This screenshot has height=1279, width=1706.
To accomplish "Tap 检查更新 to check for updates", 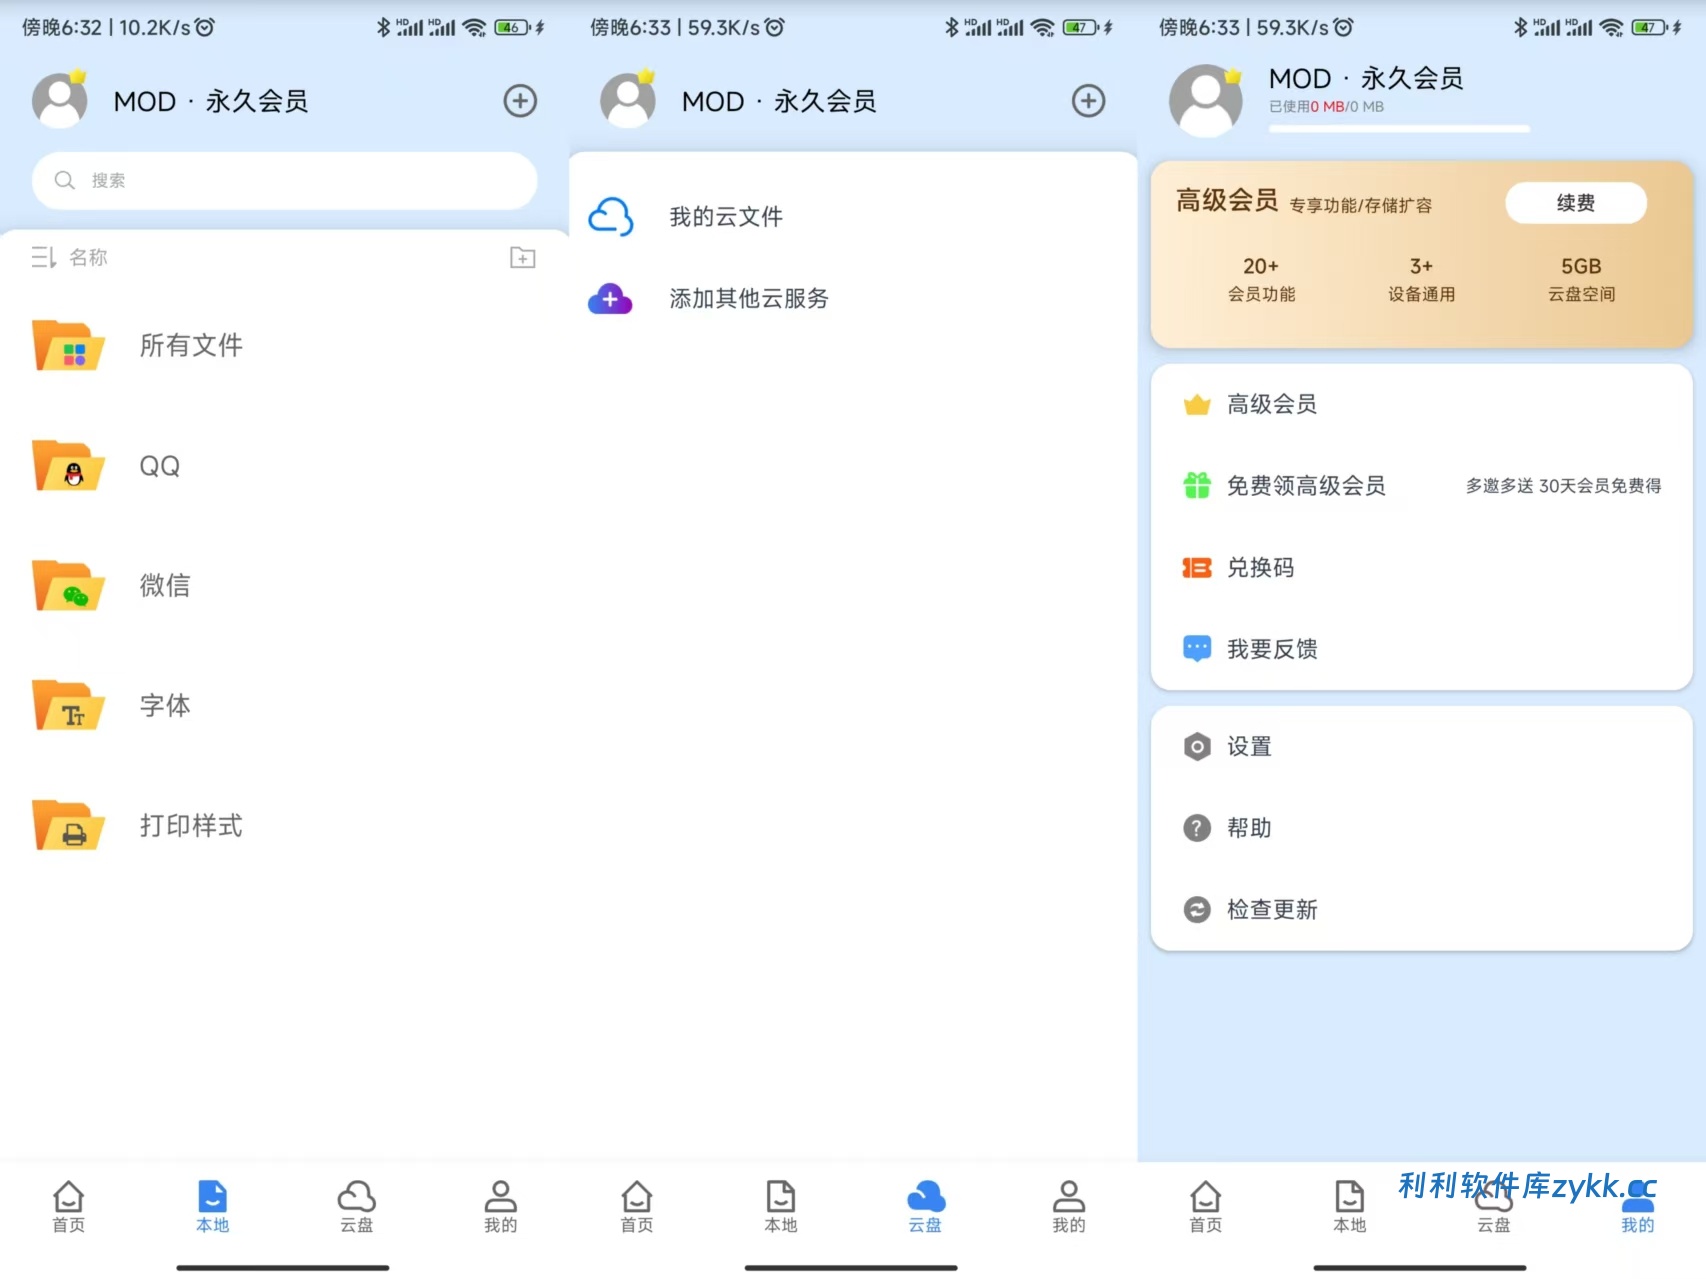I will coord(1271,910).
